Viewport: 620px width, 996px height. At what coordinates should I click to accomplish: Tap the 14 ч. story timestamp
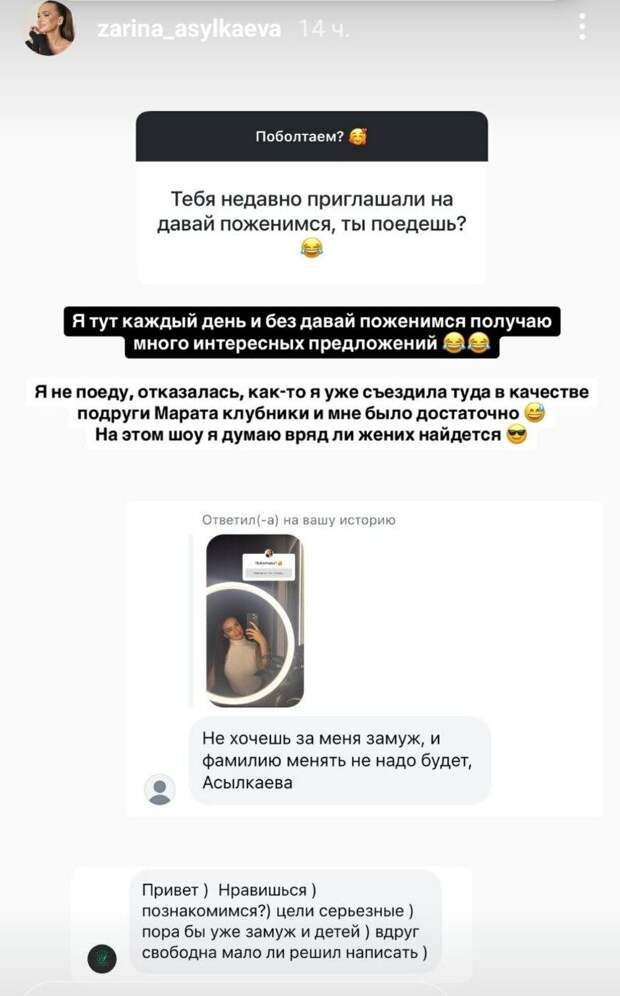point(323,29)
